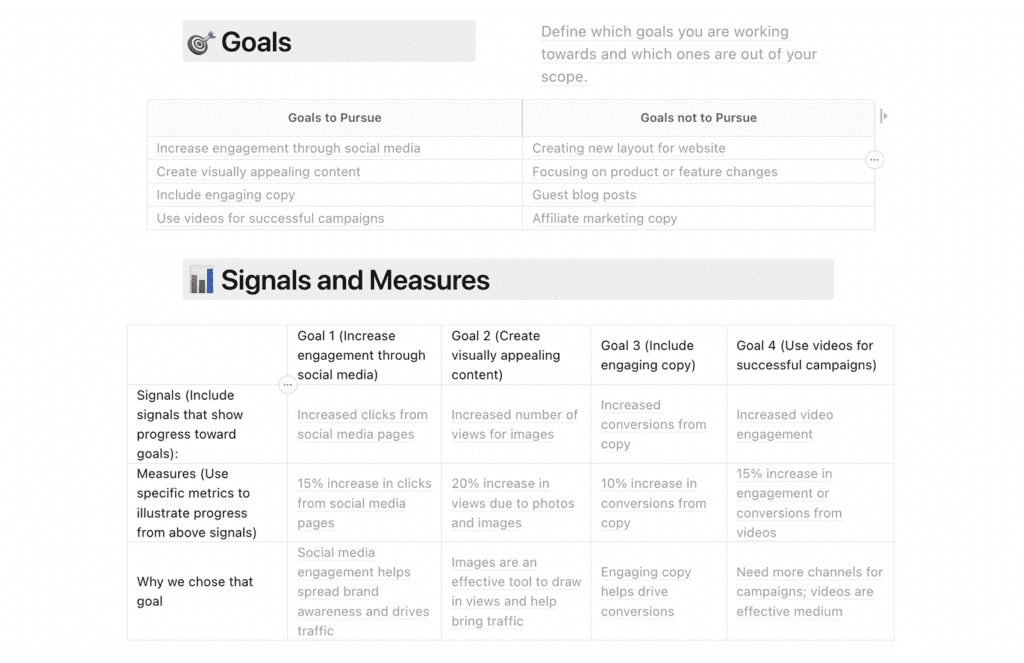Open the options button on the Signals row border
The image size is (1024, 663).
coord(287,385)
